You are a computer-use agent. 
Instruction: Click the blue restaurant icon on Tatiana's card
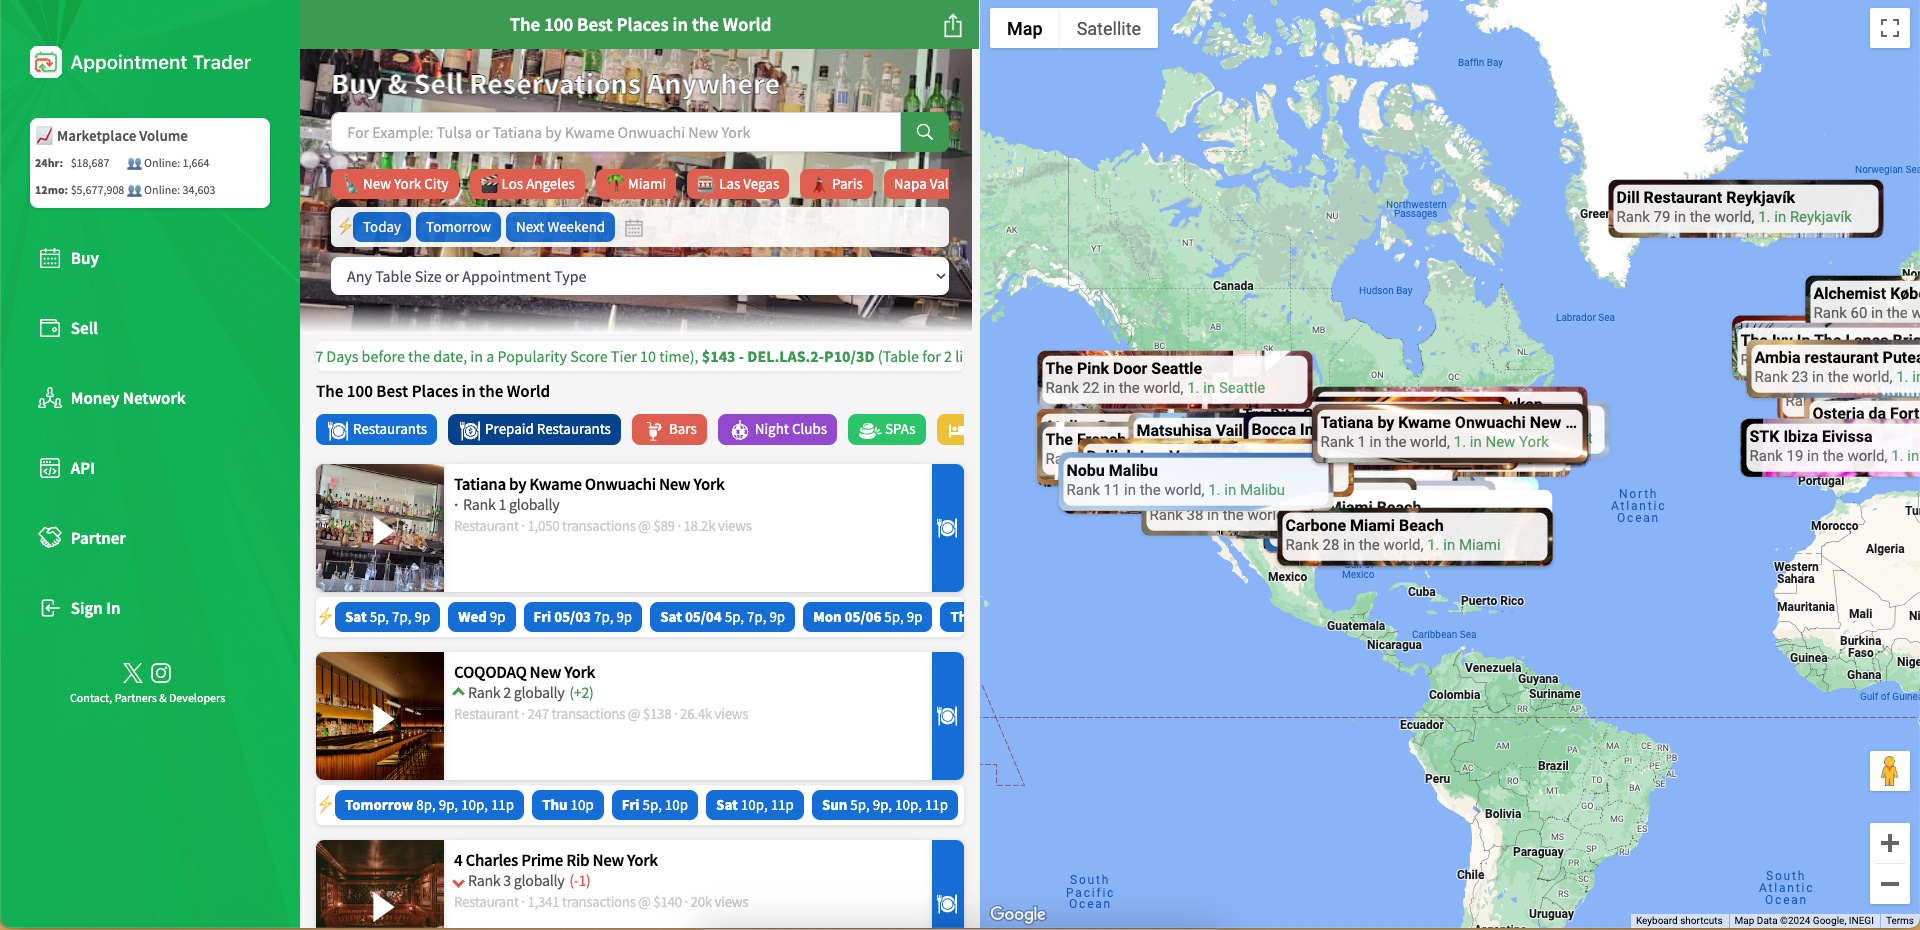point(948,528)
